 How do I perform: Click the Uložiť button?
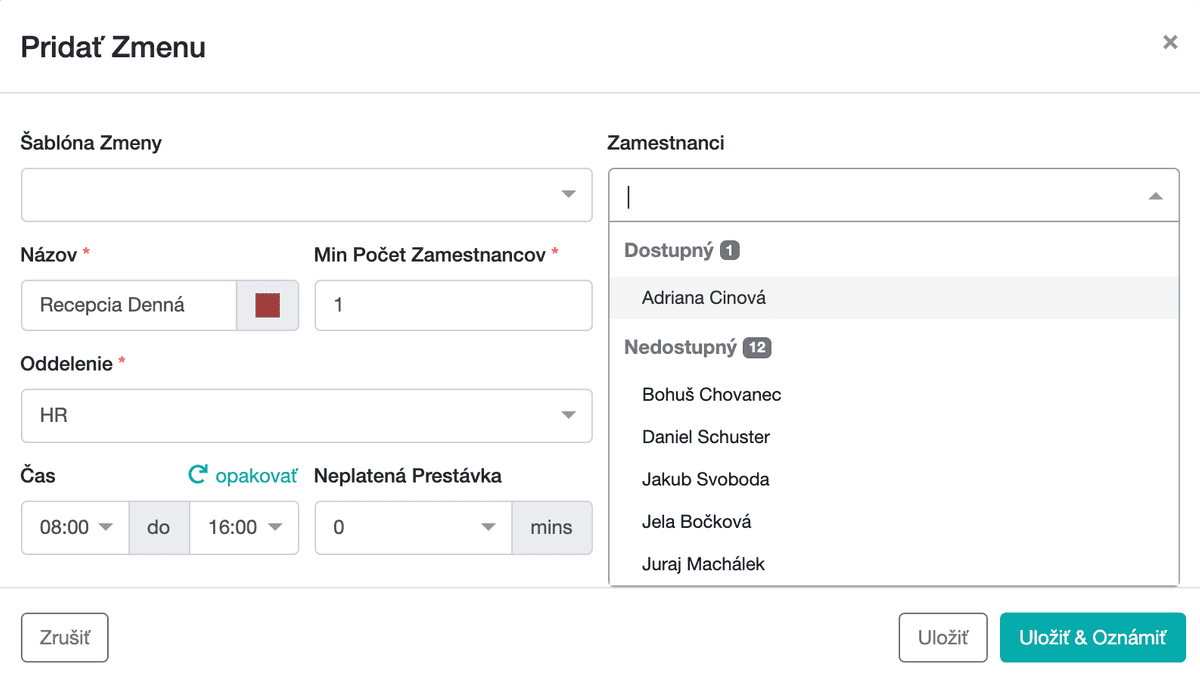coord(943,638)
